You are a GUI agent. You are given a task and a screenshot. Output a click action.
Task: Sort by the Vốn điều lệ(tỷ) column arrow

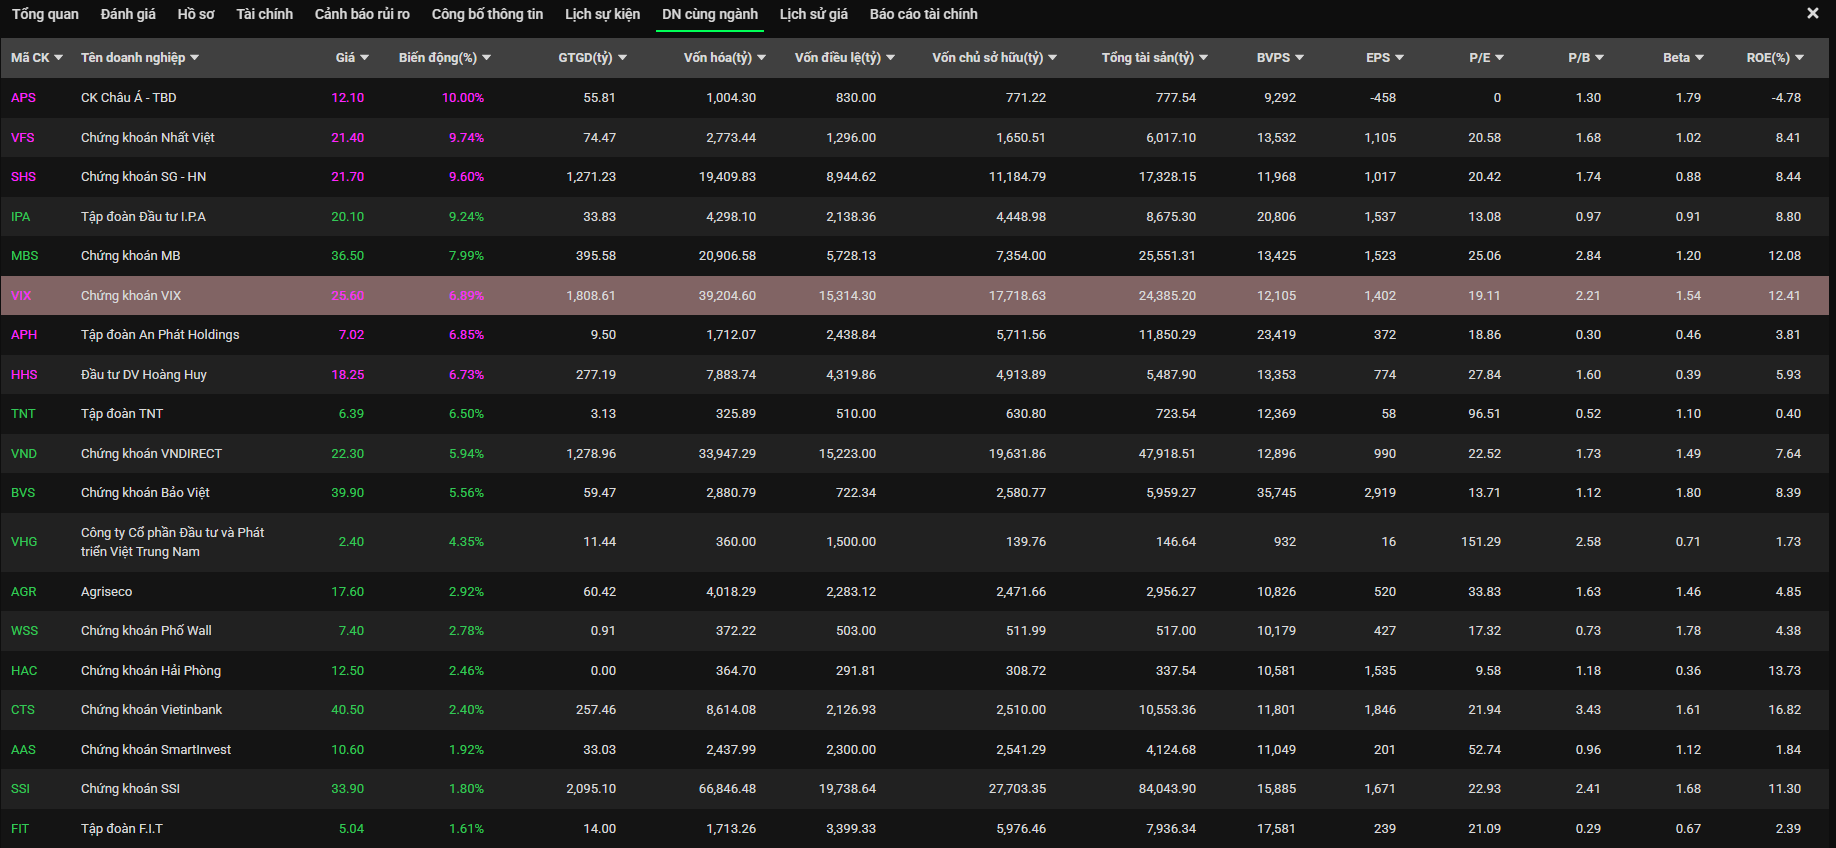[x=890, y=58]
